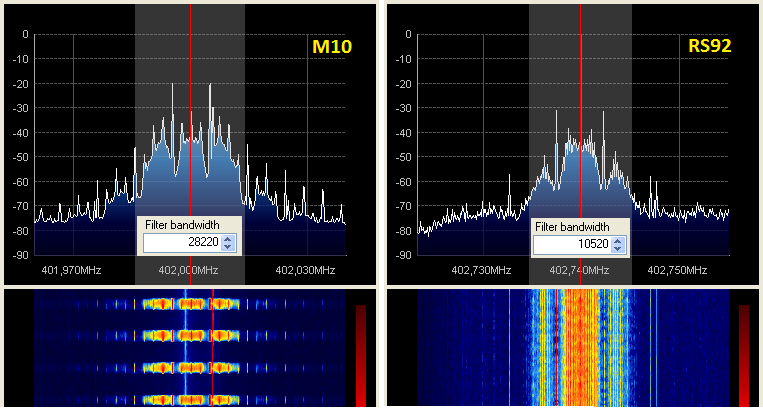This screenshot has height=409, width=763.
Task: Click the red contrast bar beside RS92 waterfall
Action: point(744,356)
